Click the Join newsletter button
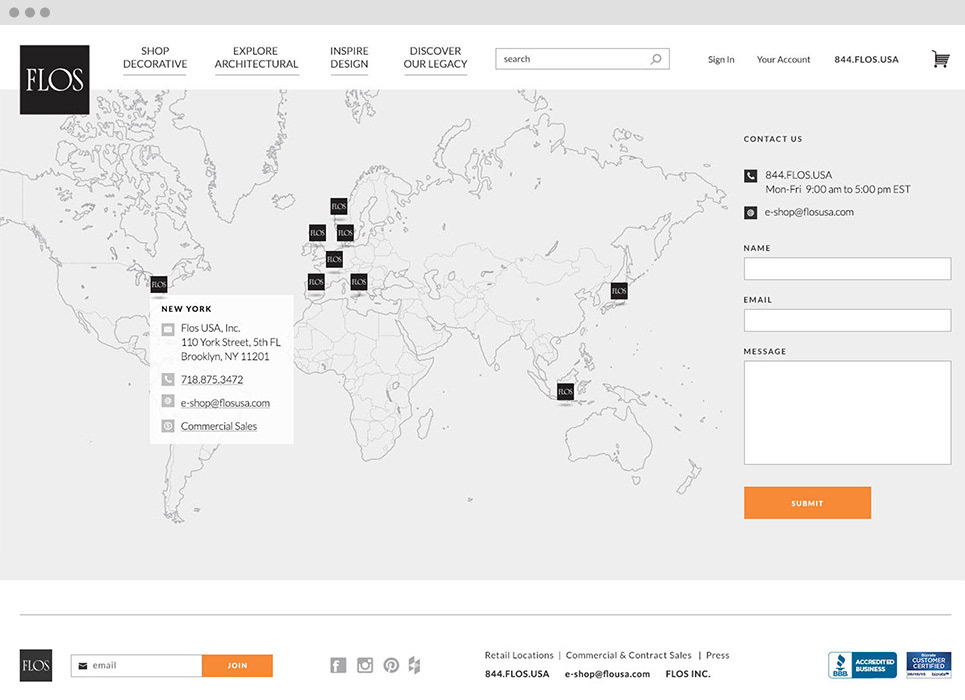Image resolution: width=965 pixels, height=700 pixels. pyautogui.click(x=237, y=666)
